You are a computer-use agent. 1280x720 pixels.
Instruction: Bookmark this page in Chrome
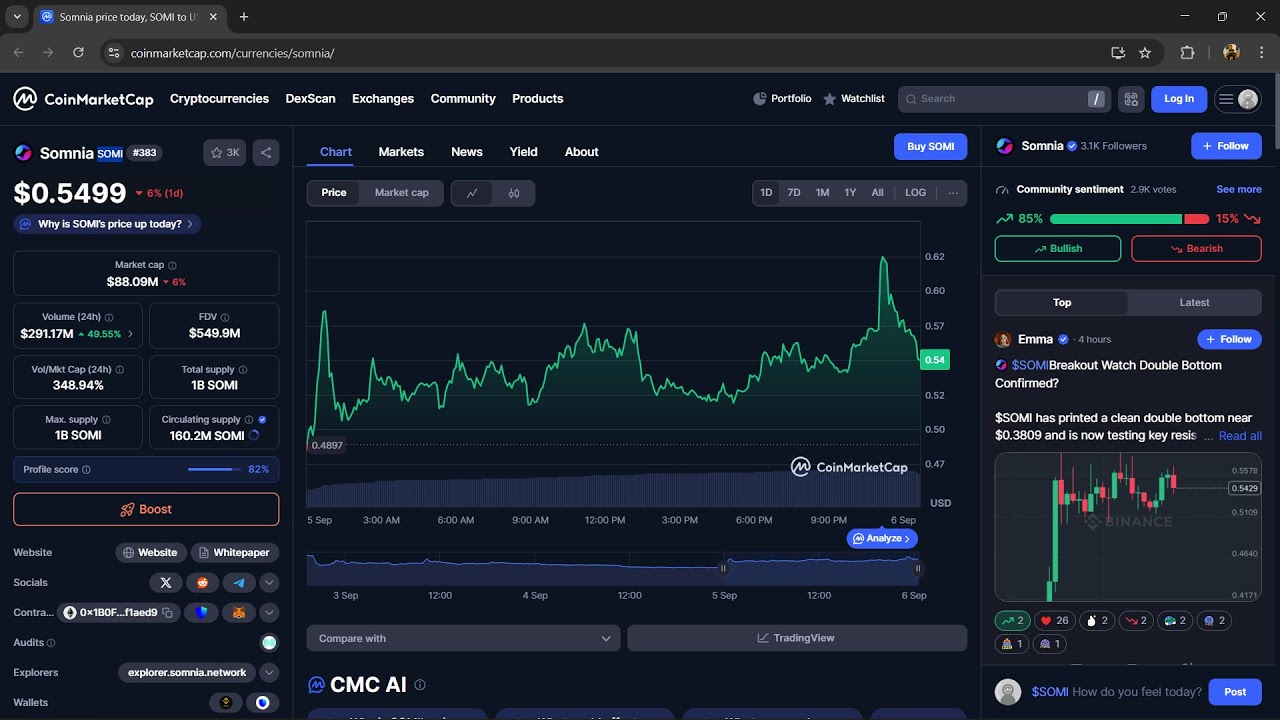click(x=1145, y=53)
